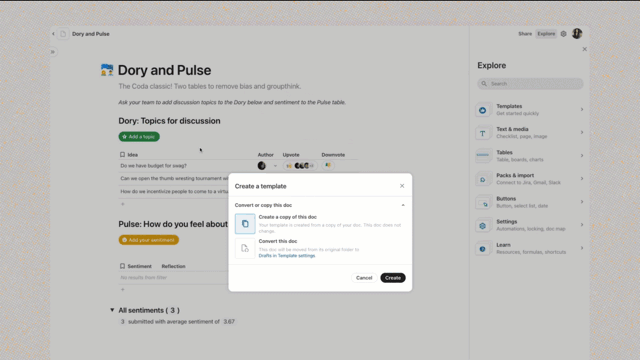This screenshot has width=640, height=360.
Task: Click the Author column header
Action: 265,155
